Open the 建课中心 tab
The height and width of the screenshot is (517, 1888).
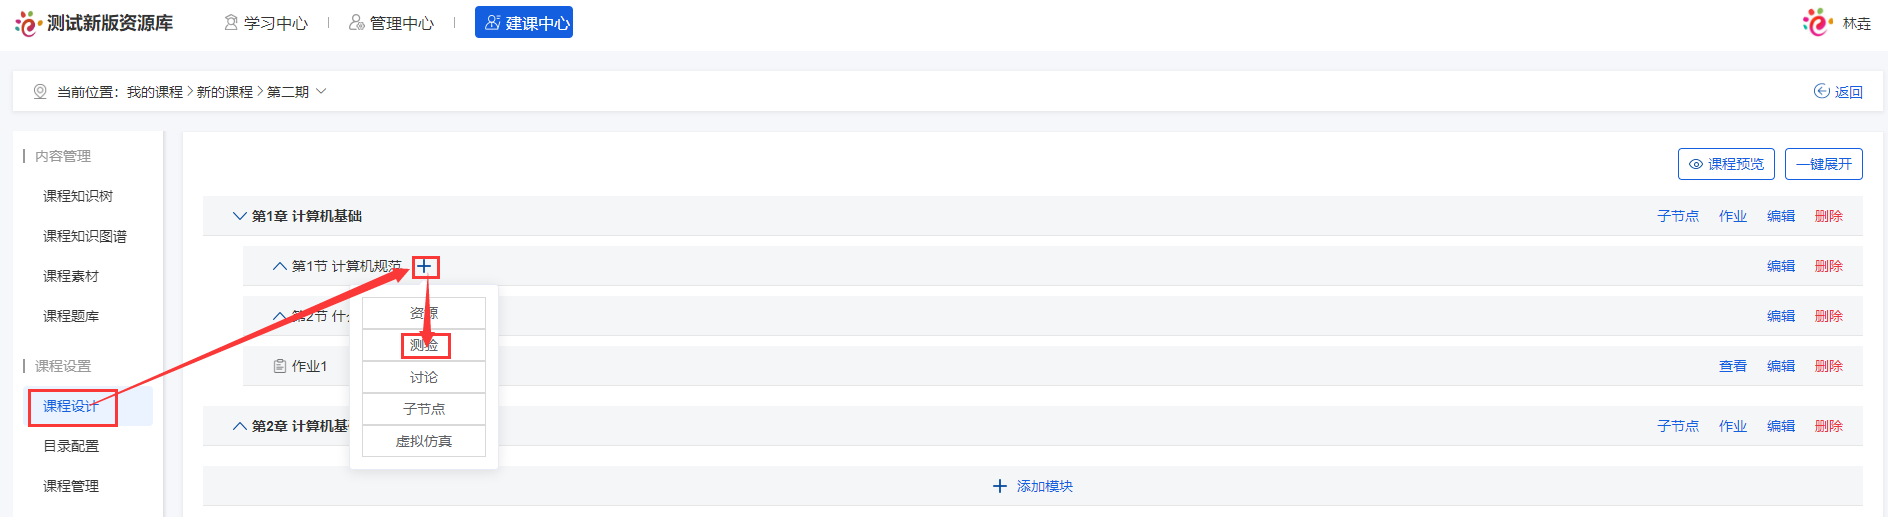point(524,23)
